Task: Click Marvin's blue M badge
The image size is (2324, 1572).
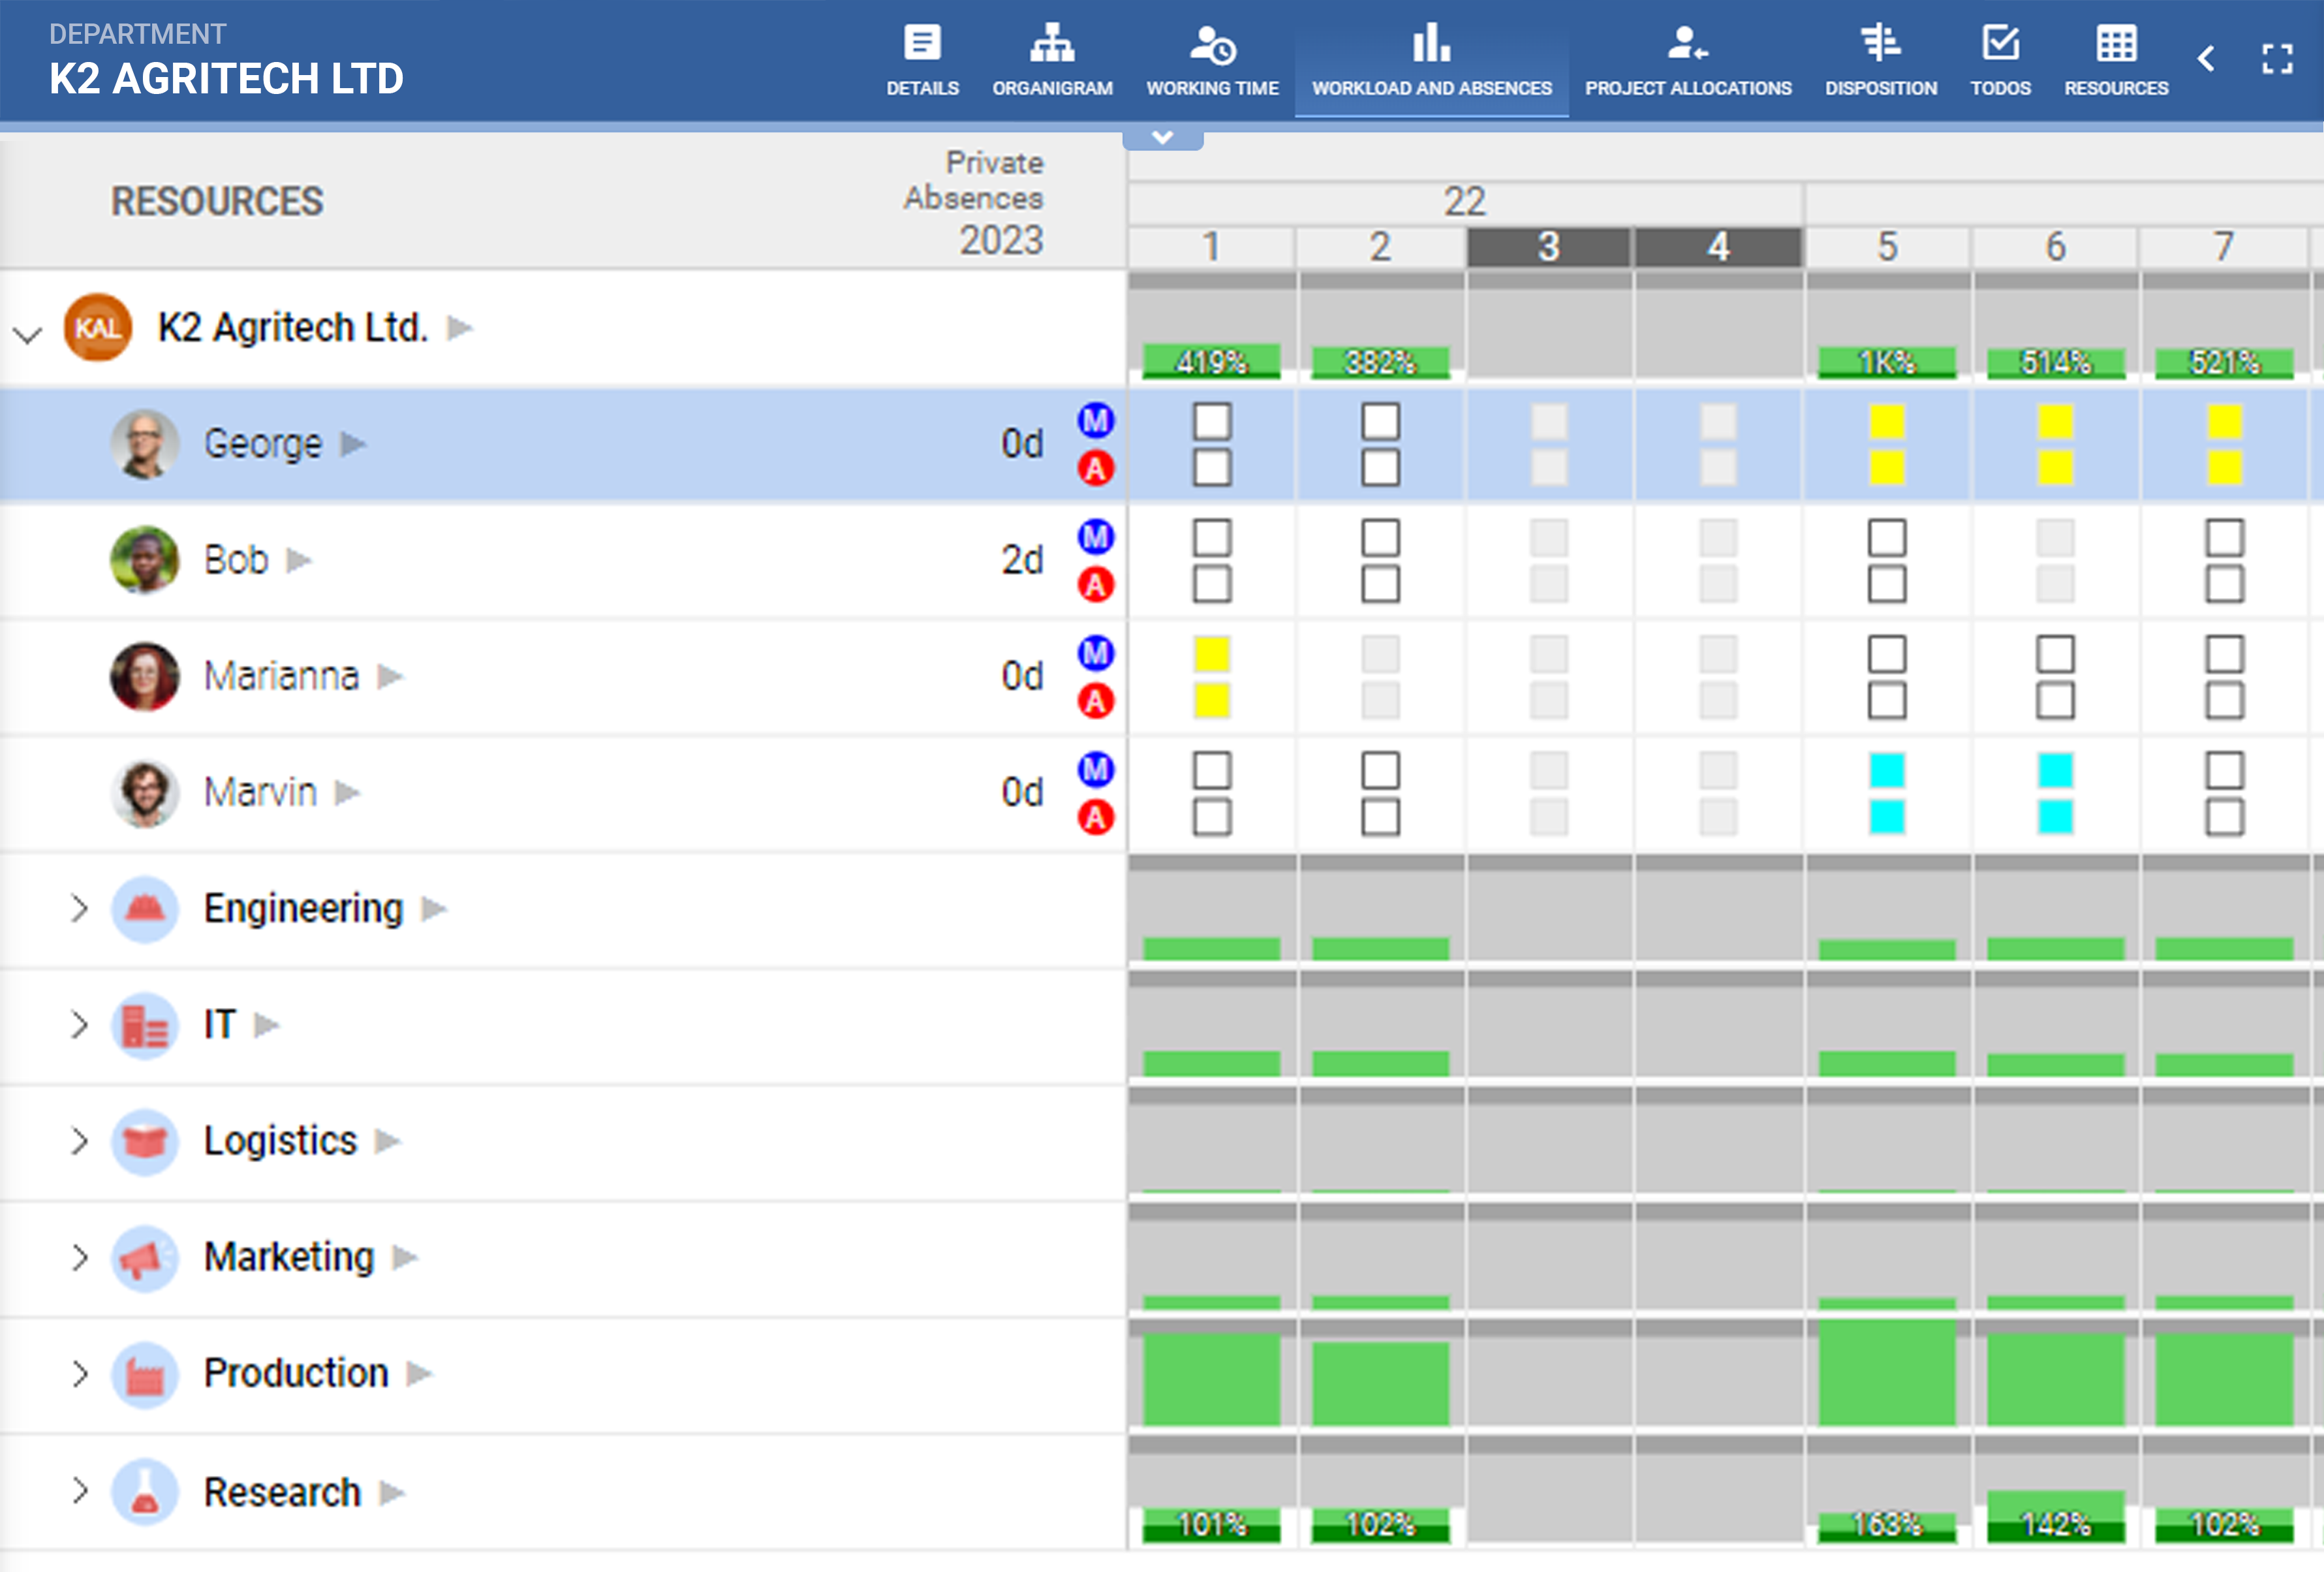Action: click(1095, 769)
